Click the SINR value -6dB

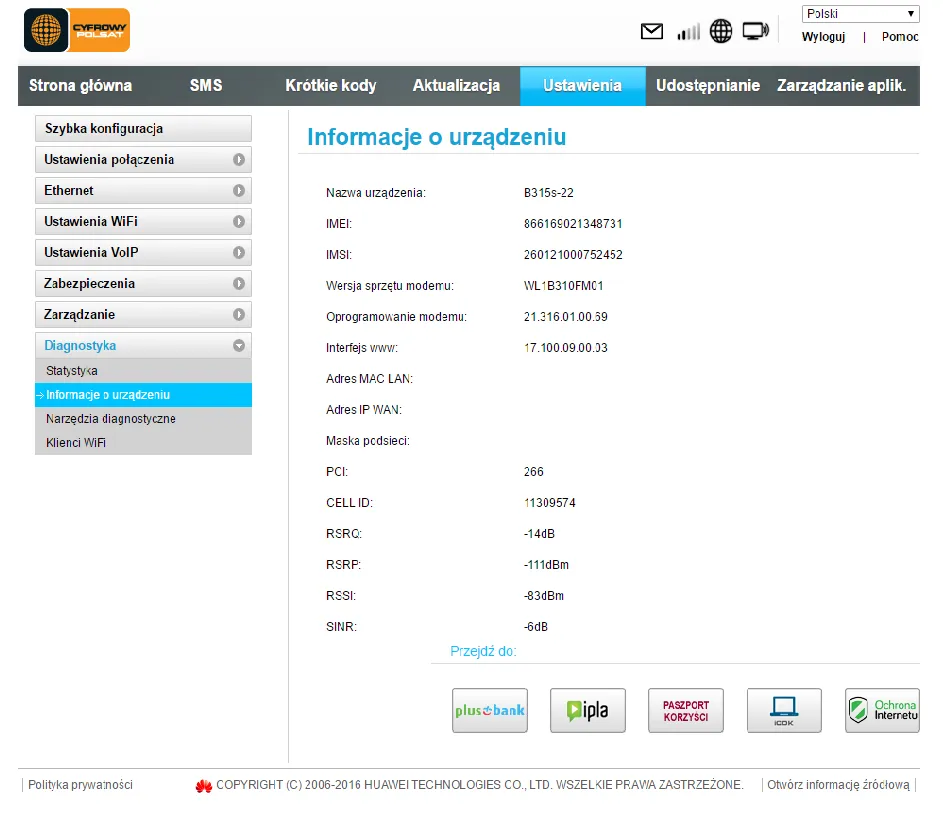pos(536,626)
